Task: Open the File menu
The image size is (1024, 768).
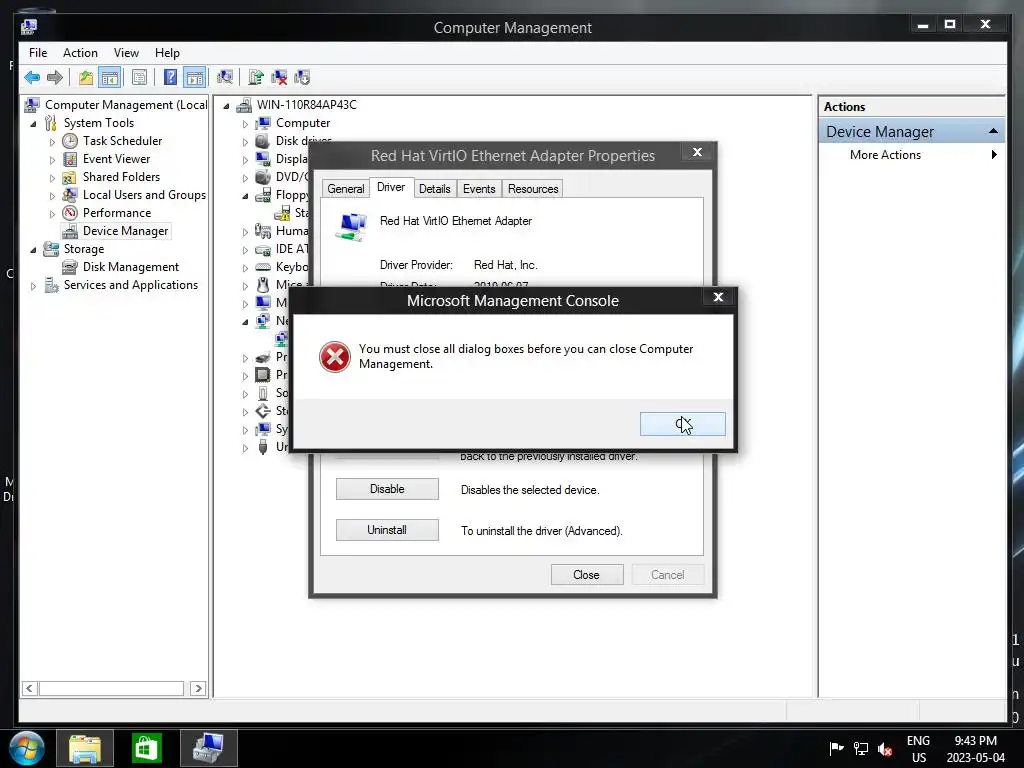Action: click(x=38, y=53)
